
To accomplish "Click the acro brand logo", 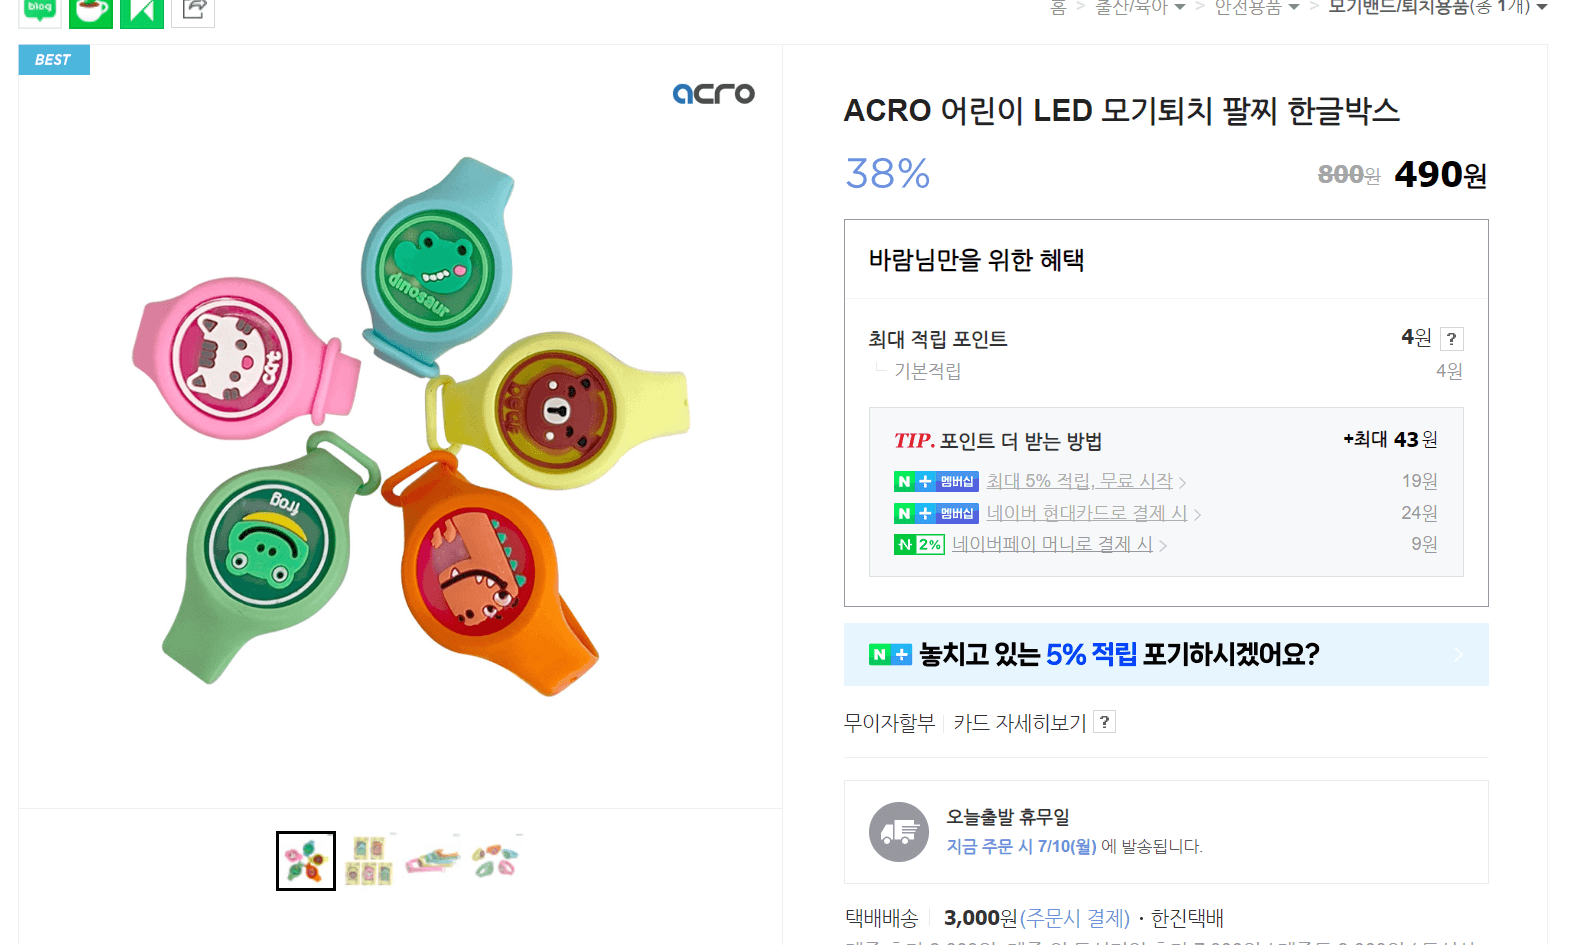I will point(714,93).
